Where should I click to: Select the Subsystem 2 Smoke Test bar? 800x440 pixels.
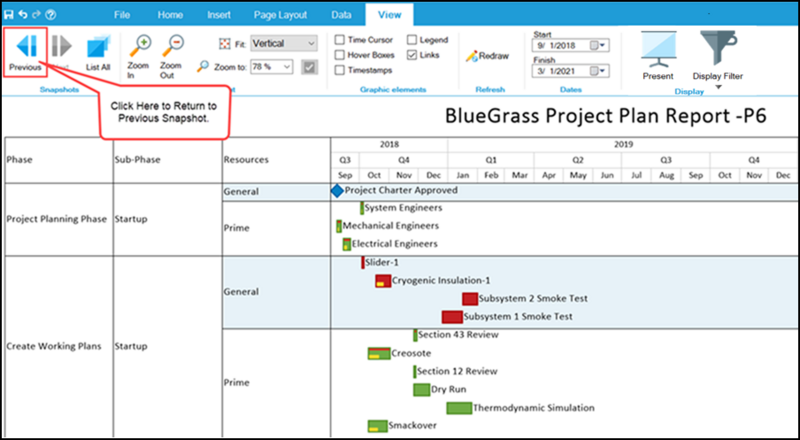point(470,299)
